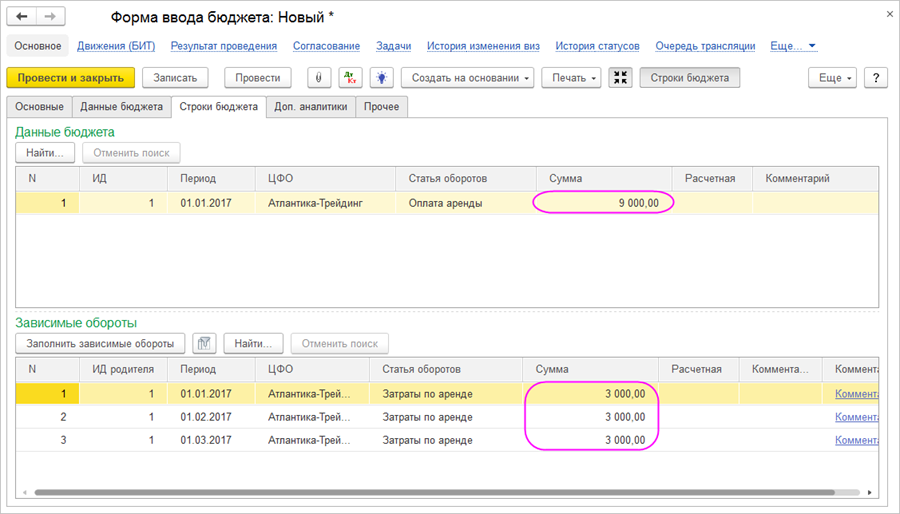Click the collapse arrows icon near Печать
The height and width of the screenshot is (514, 900).
coord(620,78)
